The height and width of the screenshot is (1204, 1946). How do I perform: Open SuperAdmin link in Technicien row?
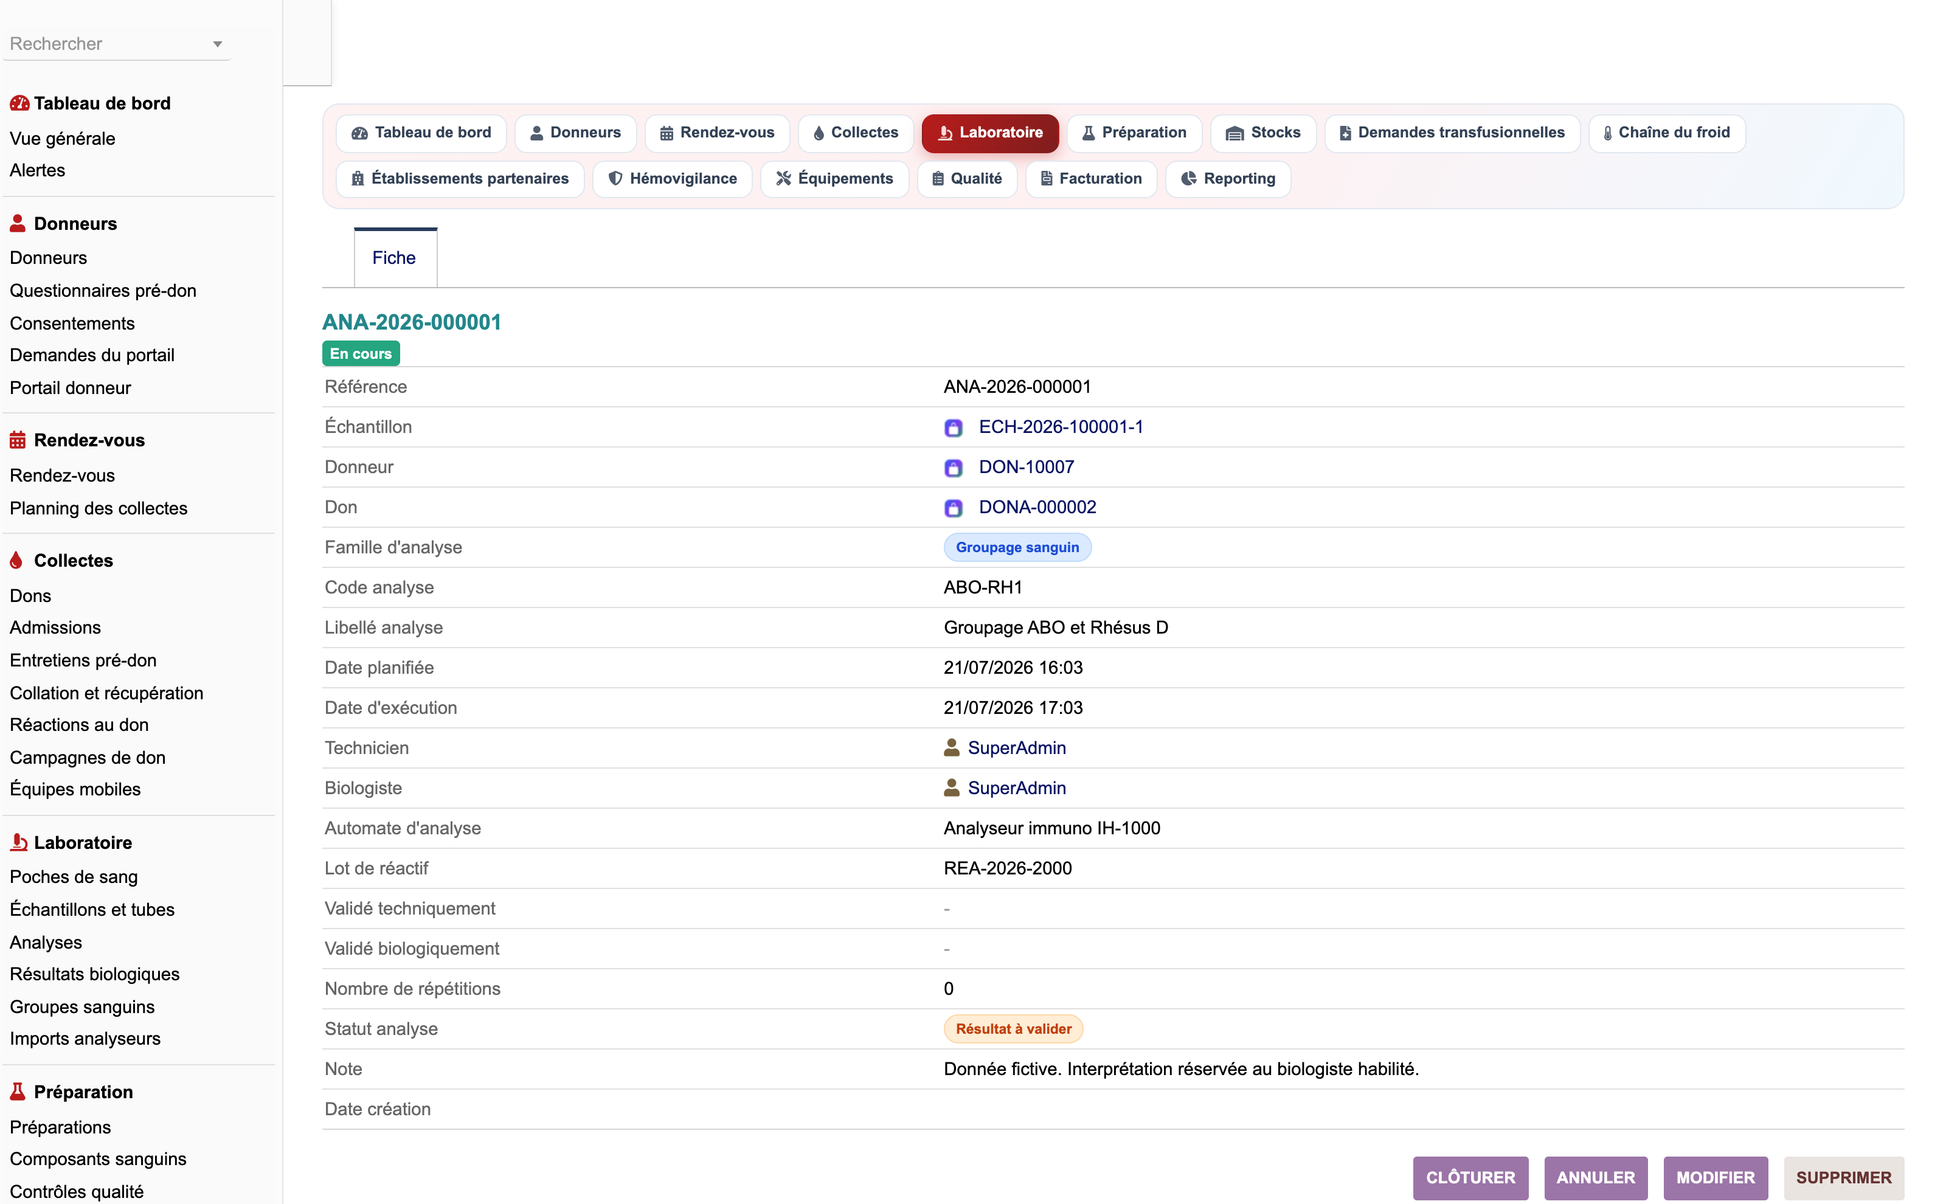tap(1016, 748)
